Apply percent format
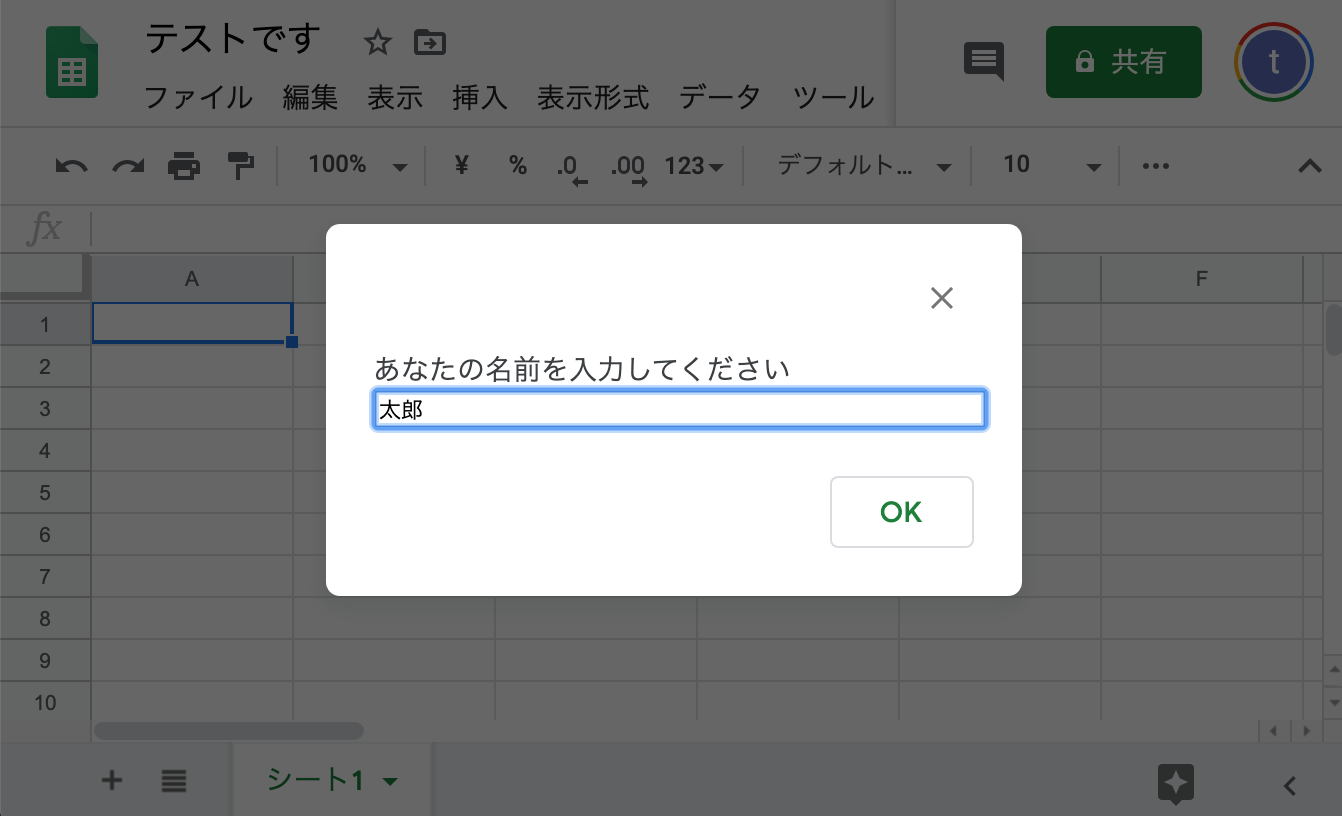The width and height of the screenshot is (1342, 816). click(518, 165)
